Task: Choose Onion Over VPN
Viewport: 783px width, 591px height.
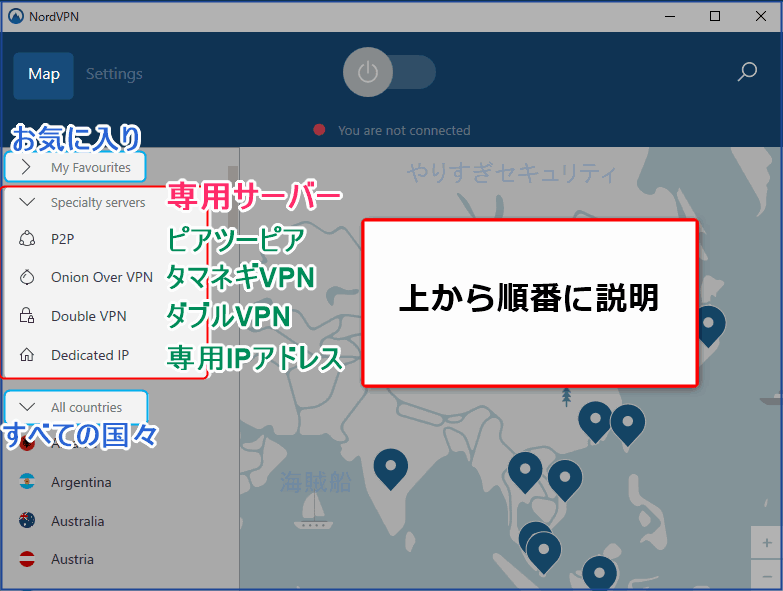Action: pos(102,277)
